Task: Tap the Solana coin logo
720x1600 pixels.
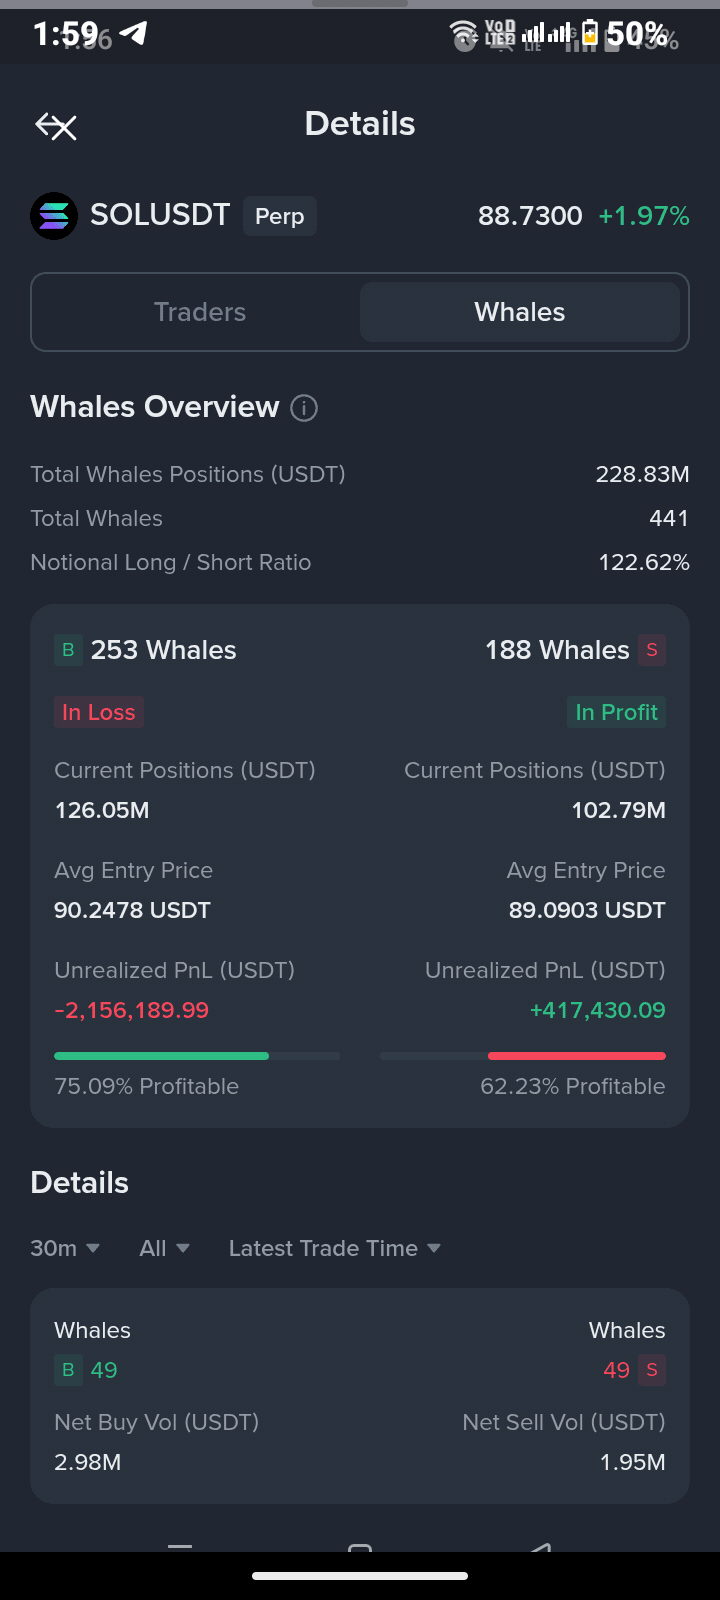Action: click(x=54, y=216)
